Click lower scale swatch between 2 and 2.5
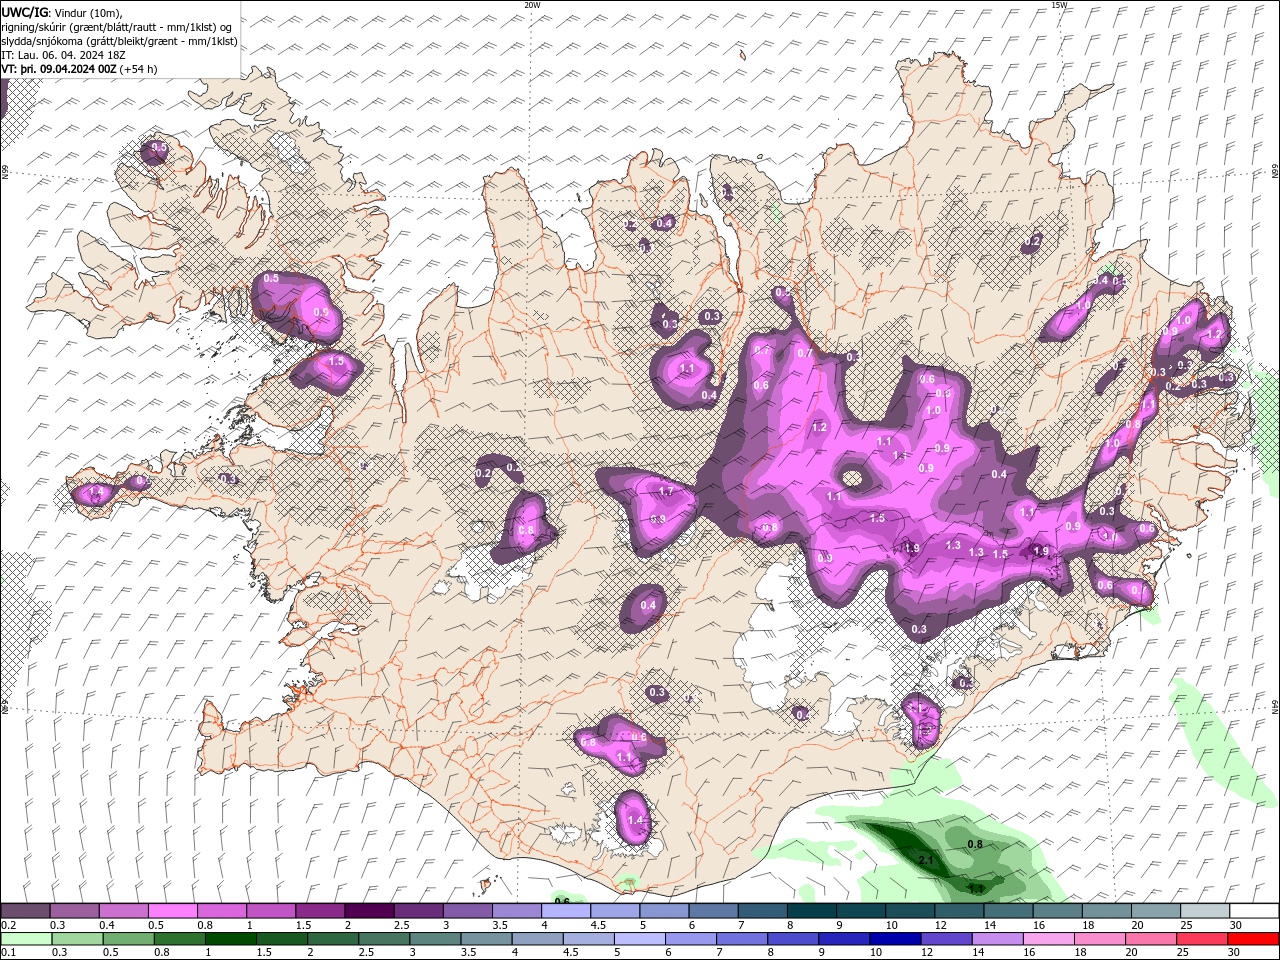The image size is (1280, 960). tap(332, 939)
